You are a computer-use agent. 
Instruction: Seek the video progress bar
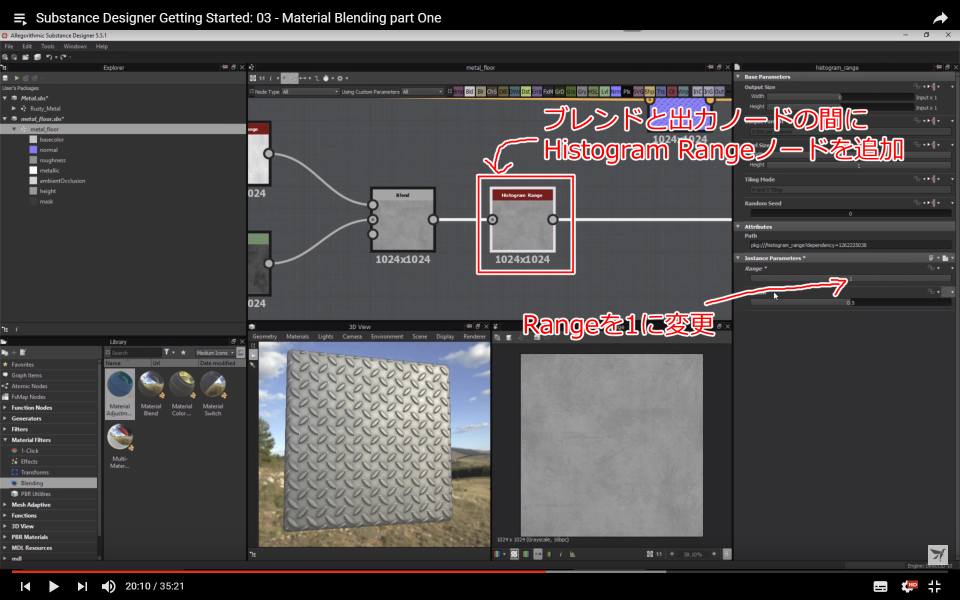(x=480, y=572)
